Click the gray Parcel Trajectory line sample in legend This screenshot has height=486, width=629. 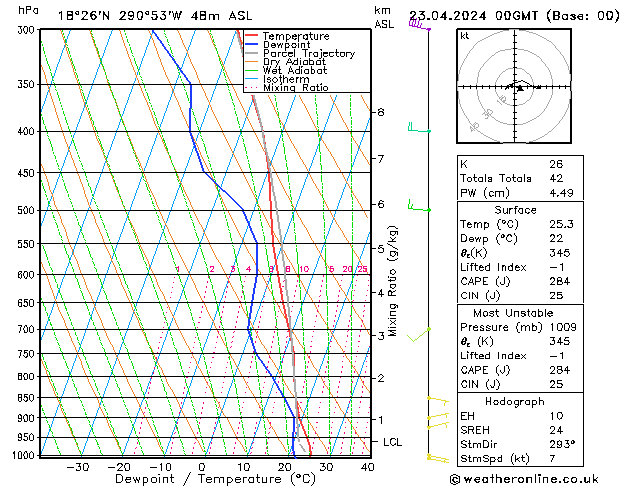(x=251, y=53)
